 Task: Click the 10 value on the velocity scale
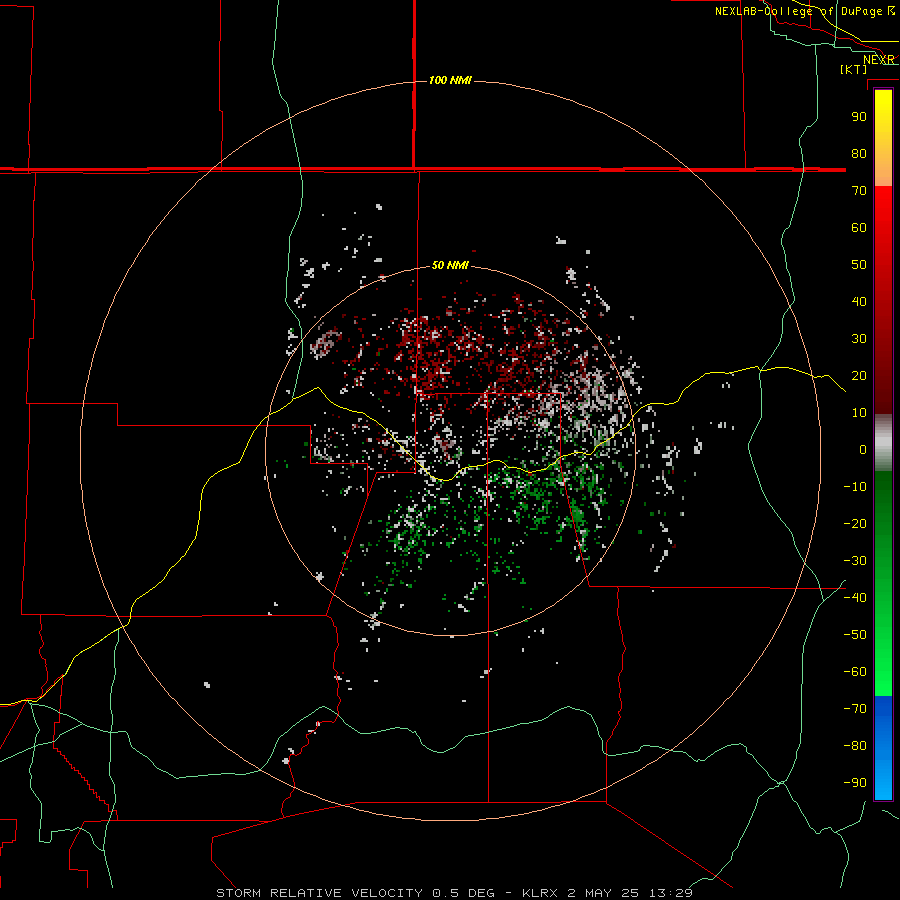(859, 413)
